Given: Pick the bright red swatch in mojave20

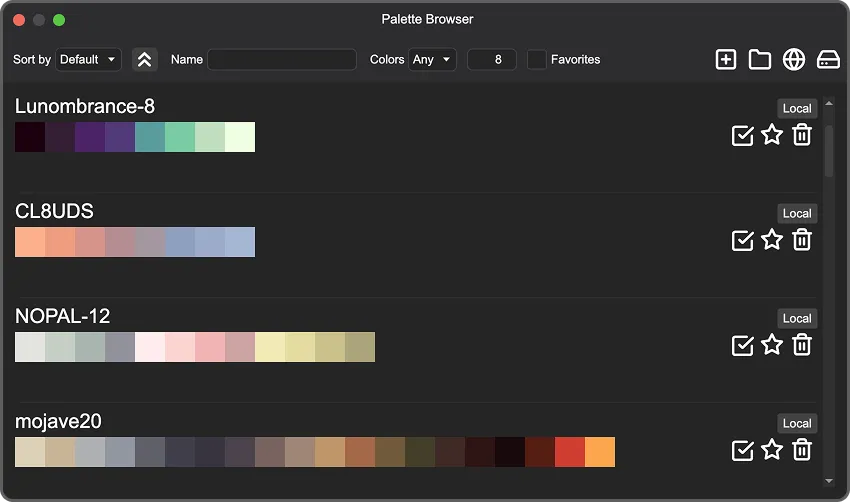Looking at the screenshot, I should coord(570,452).
